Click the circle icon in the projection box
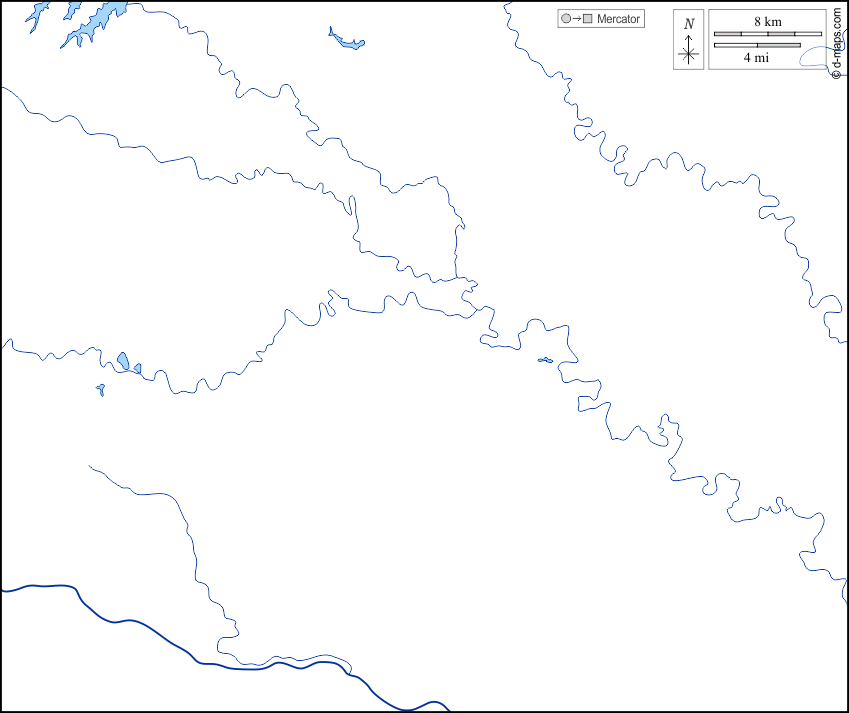The width and height of the screenshot is (849, 713). point(566,19)
